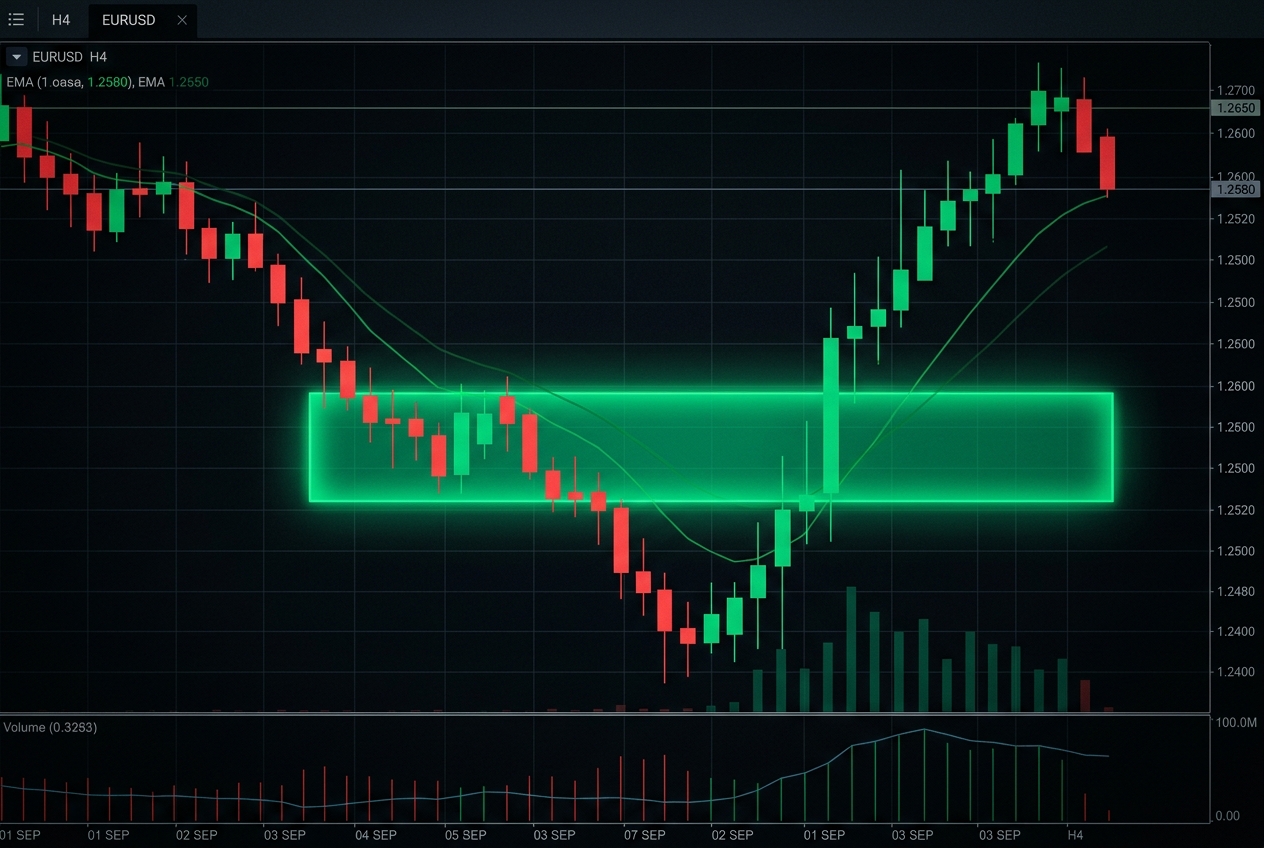
Task: Click the 05 SEP date label
Action: (x=465, y=834)
